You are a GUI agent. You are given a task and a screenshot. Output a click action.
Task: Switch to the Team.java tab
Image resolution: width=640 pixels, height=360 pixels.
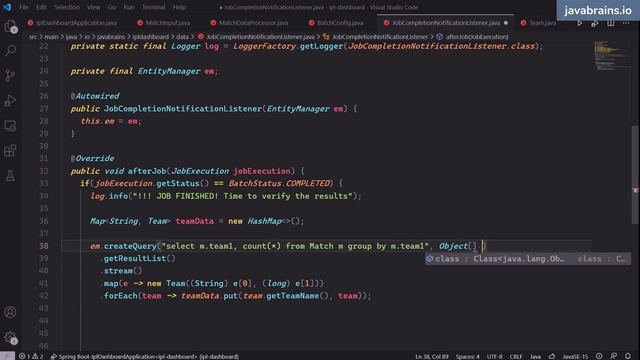coord(538,23)
